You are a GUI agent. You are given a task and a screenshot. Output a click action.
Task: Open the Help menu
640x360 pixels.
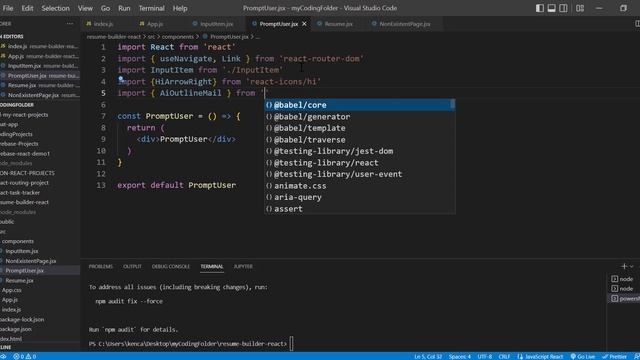coord(180,8)
